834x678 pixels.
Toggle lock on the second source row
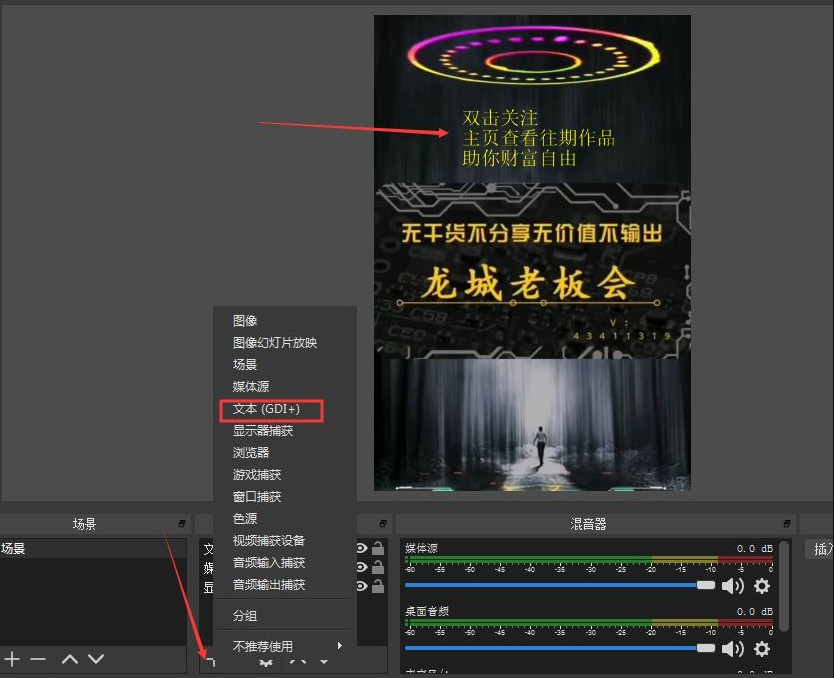coord(378,567)
